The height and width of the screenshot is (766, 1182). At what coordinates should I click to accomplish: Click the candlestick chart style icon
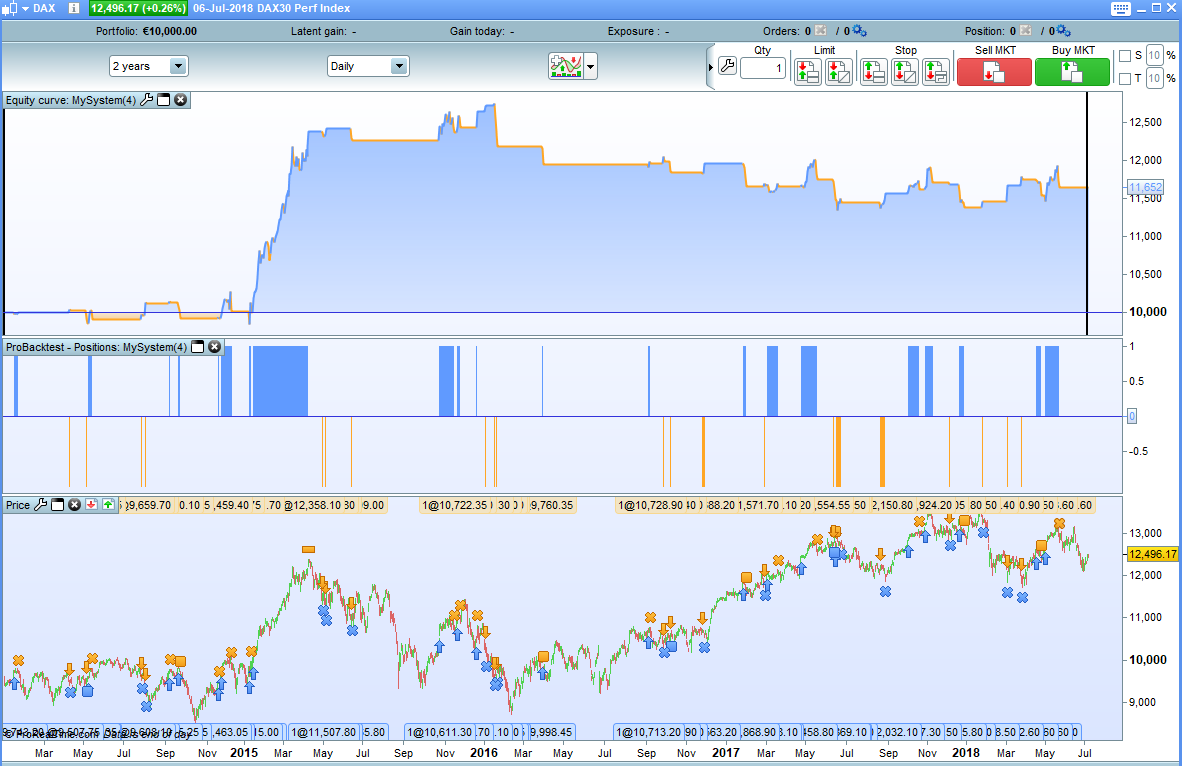click(10, 8)
